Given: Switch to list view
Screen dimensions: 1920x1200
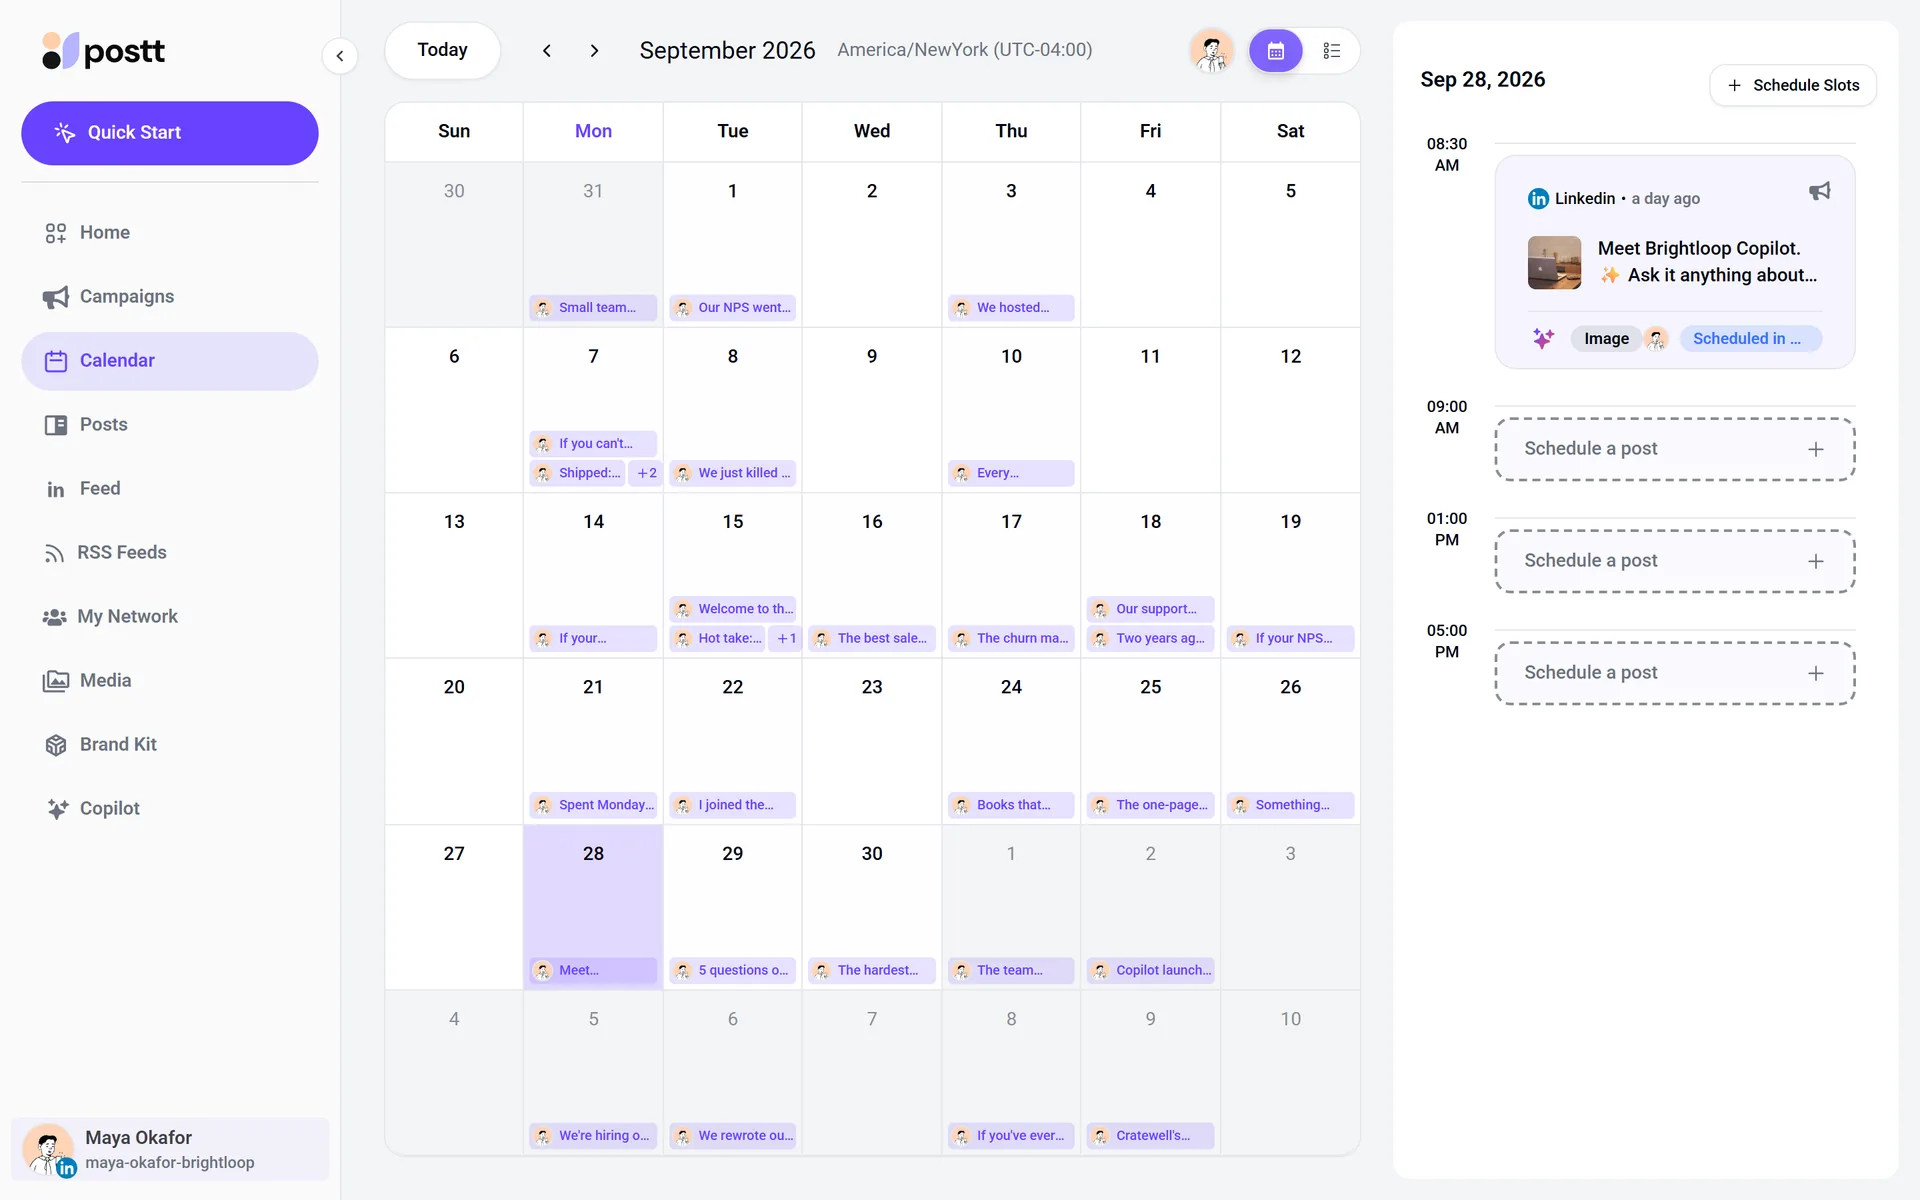Looking at the screenshot, I should pyautogui.click(x=1331, y=51).
